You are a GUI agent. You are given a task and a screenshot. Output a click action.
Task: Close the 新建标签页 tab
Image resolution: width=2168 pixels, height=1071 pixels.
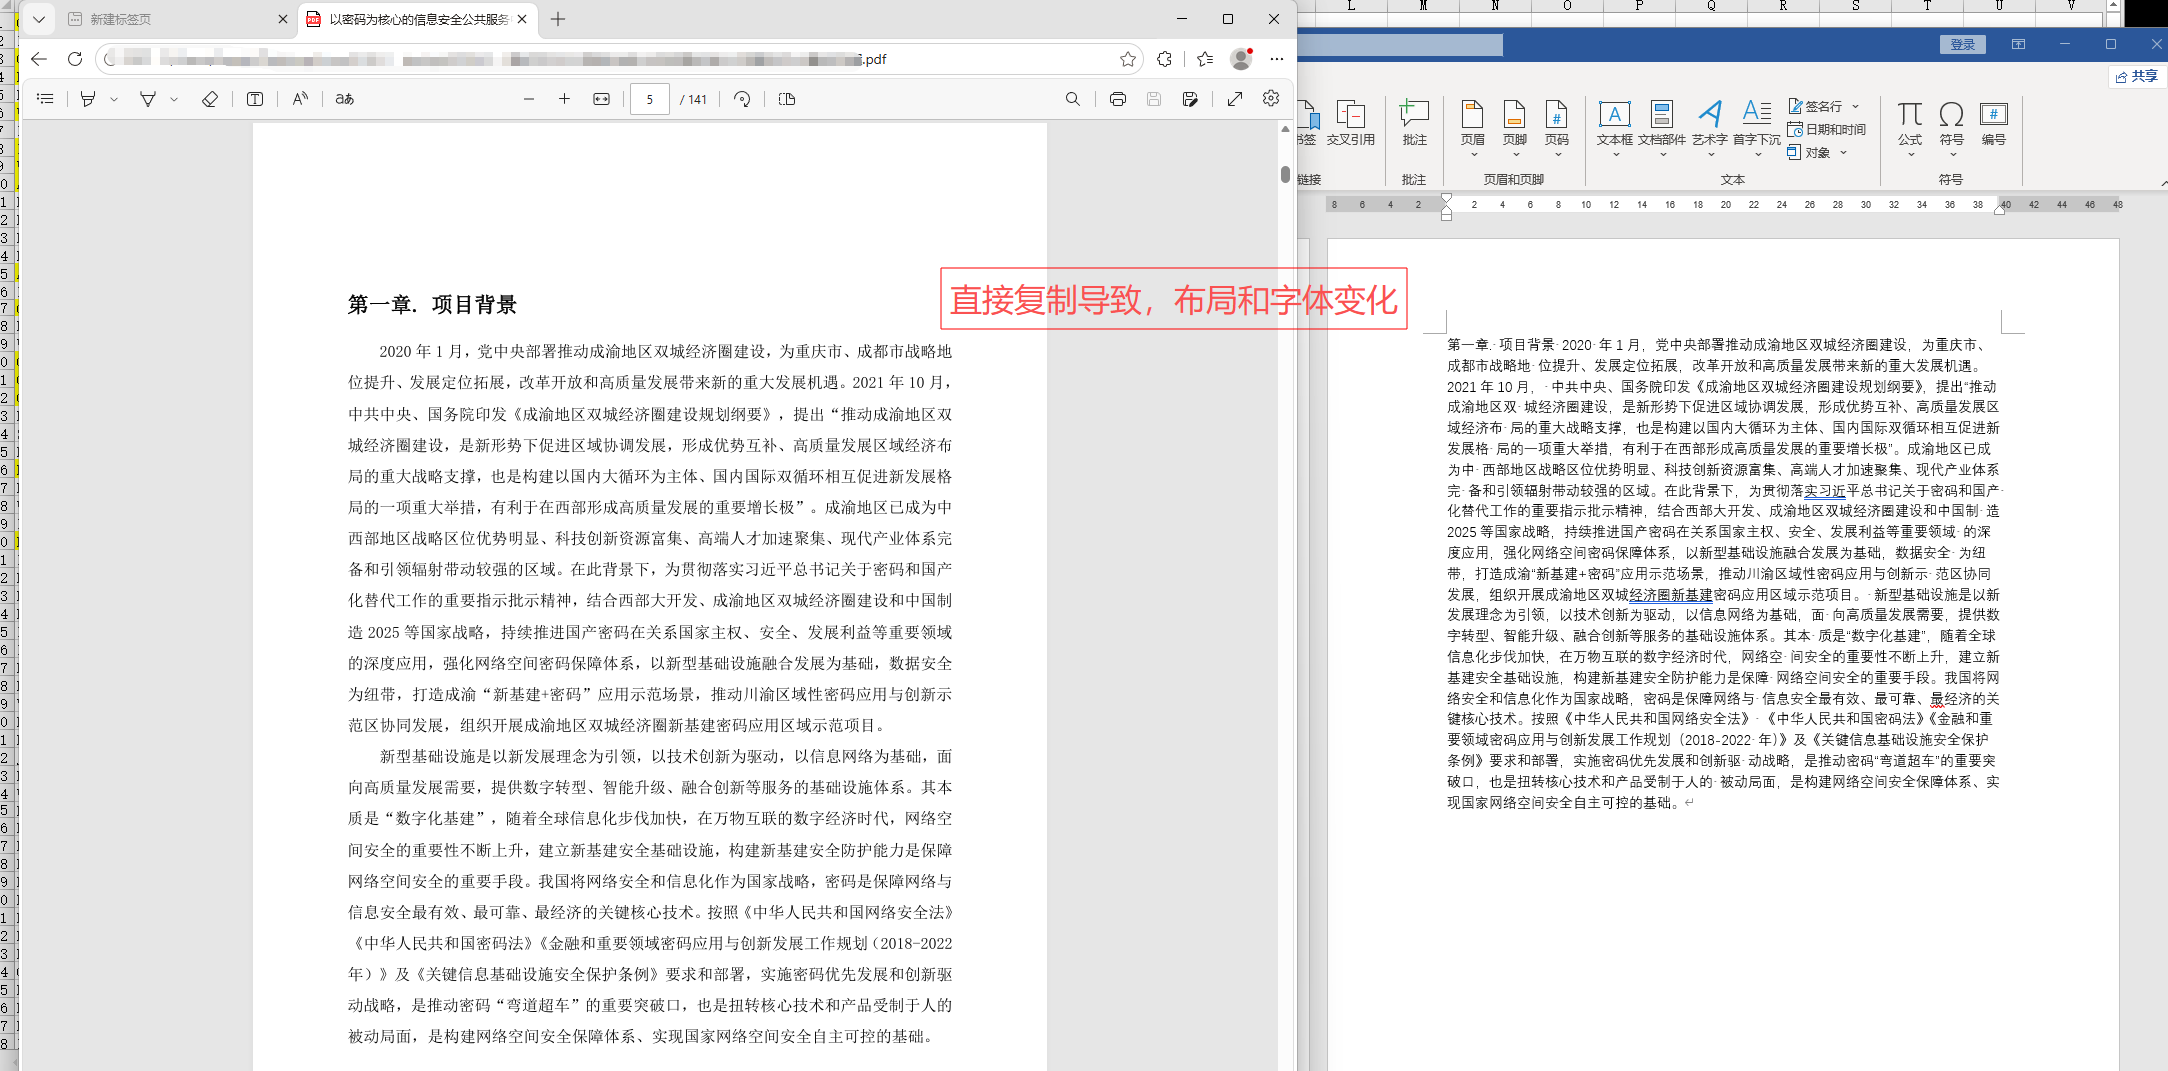tap(282, 19)
